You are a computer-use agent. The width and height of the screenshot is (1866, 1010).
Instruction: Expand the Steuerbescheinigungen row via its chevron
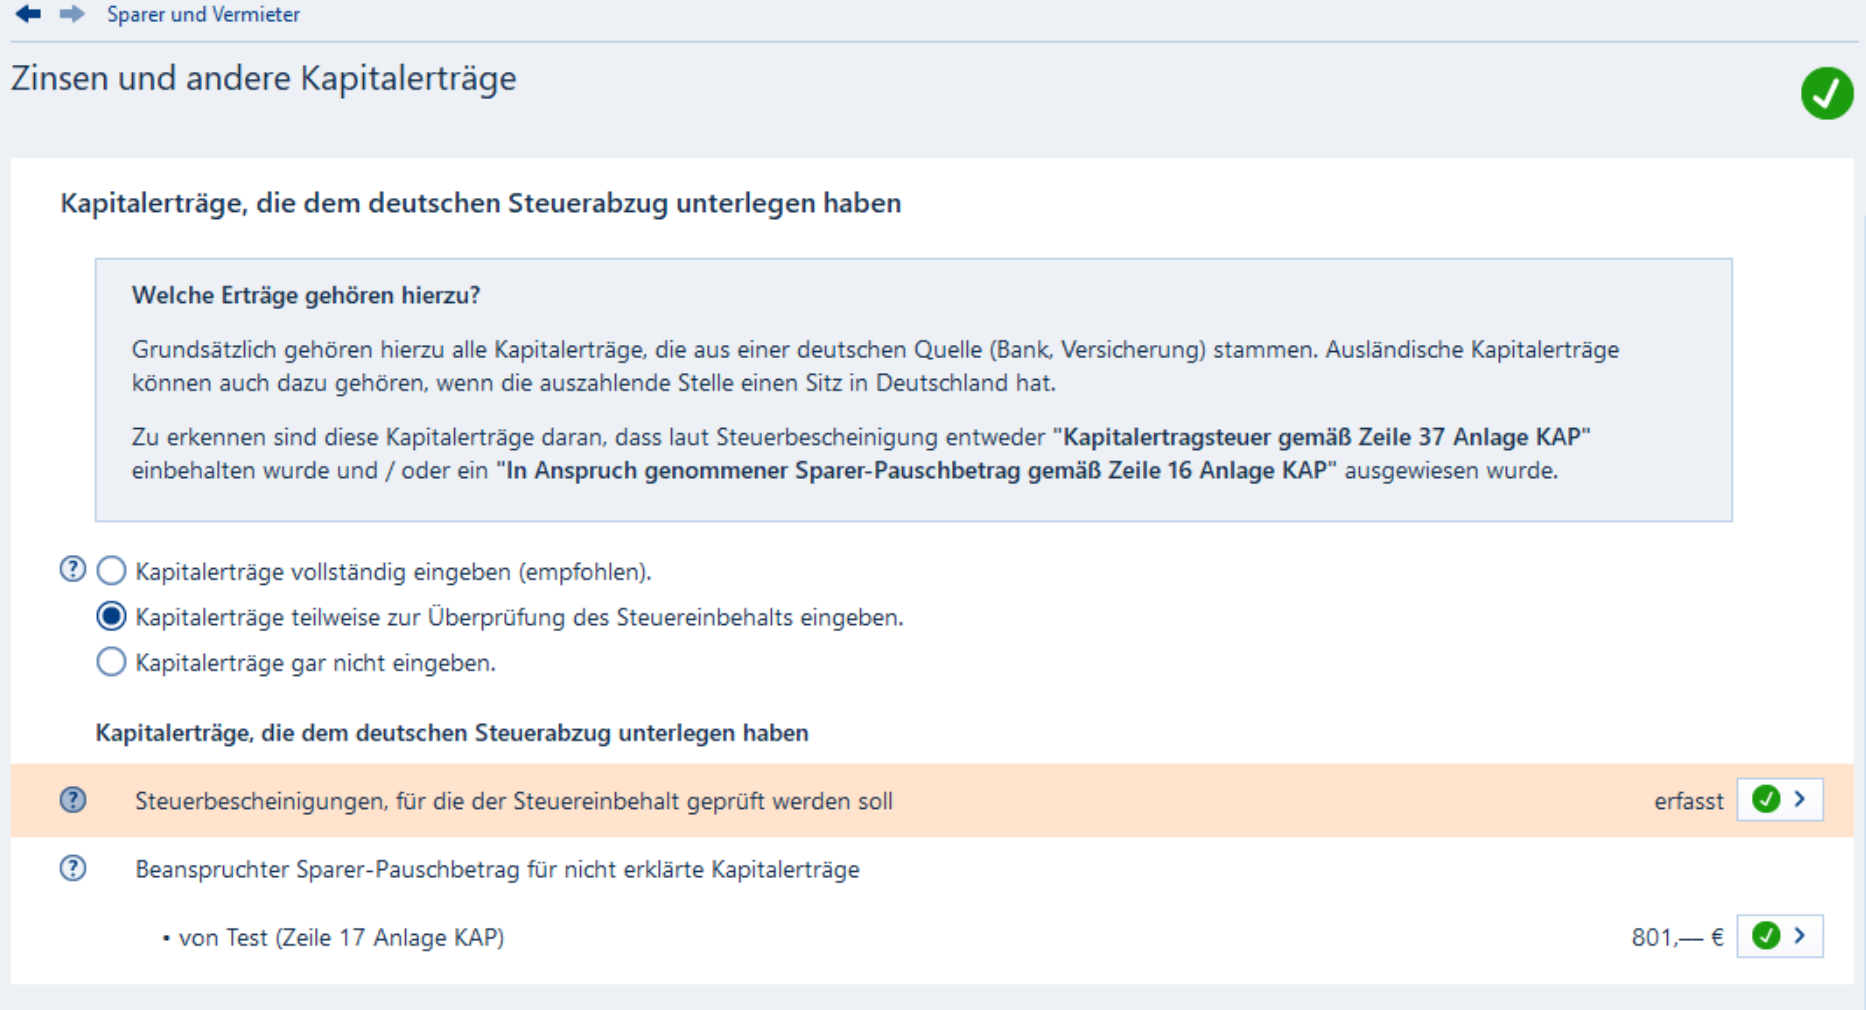[x=1800, y=800]
